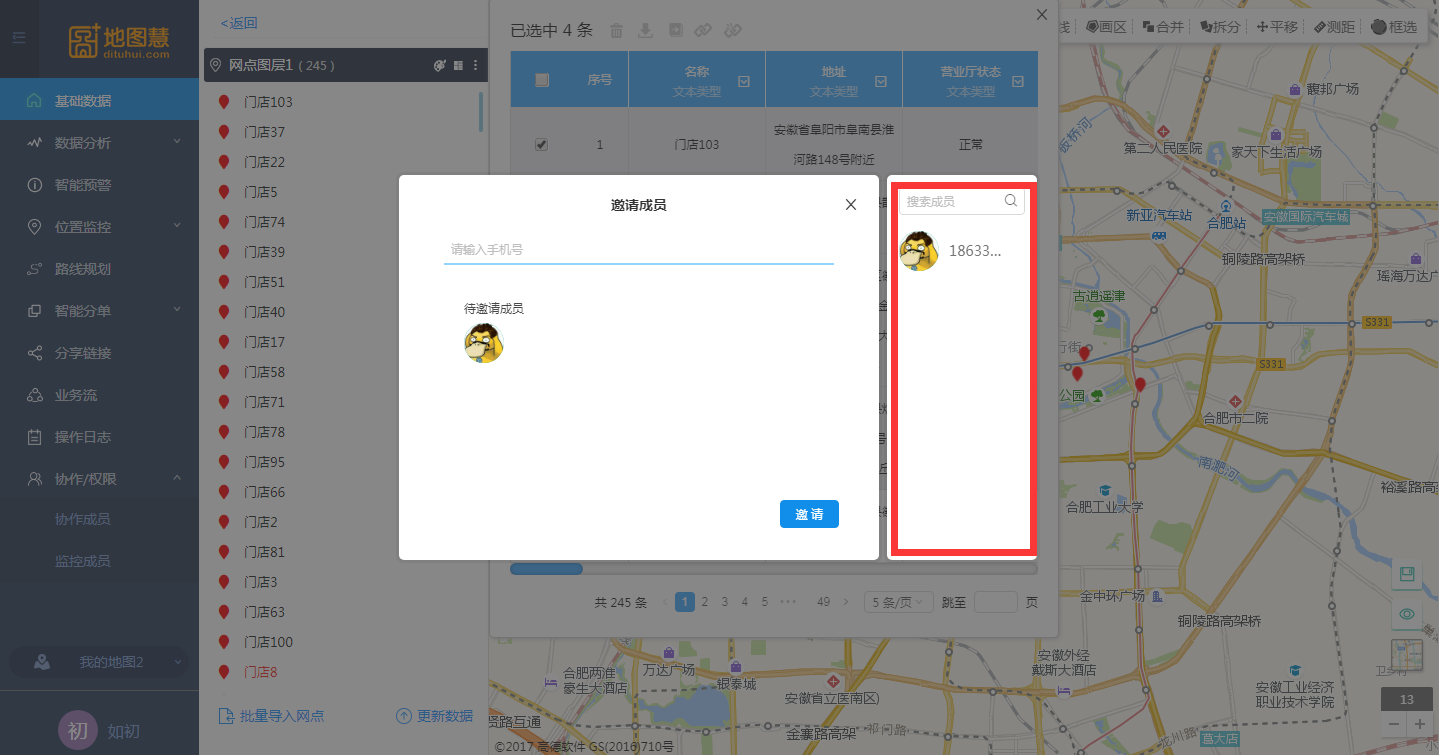Viewport: 1439px width, 755px height.
Task: Click 更新数据 link
Action: (x=435, y=716)
